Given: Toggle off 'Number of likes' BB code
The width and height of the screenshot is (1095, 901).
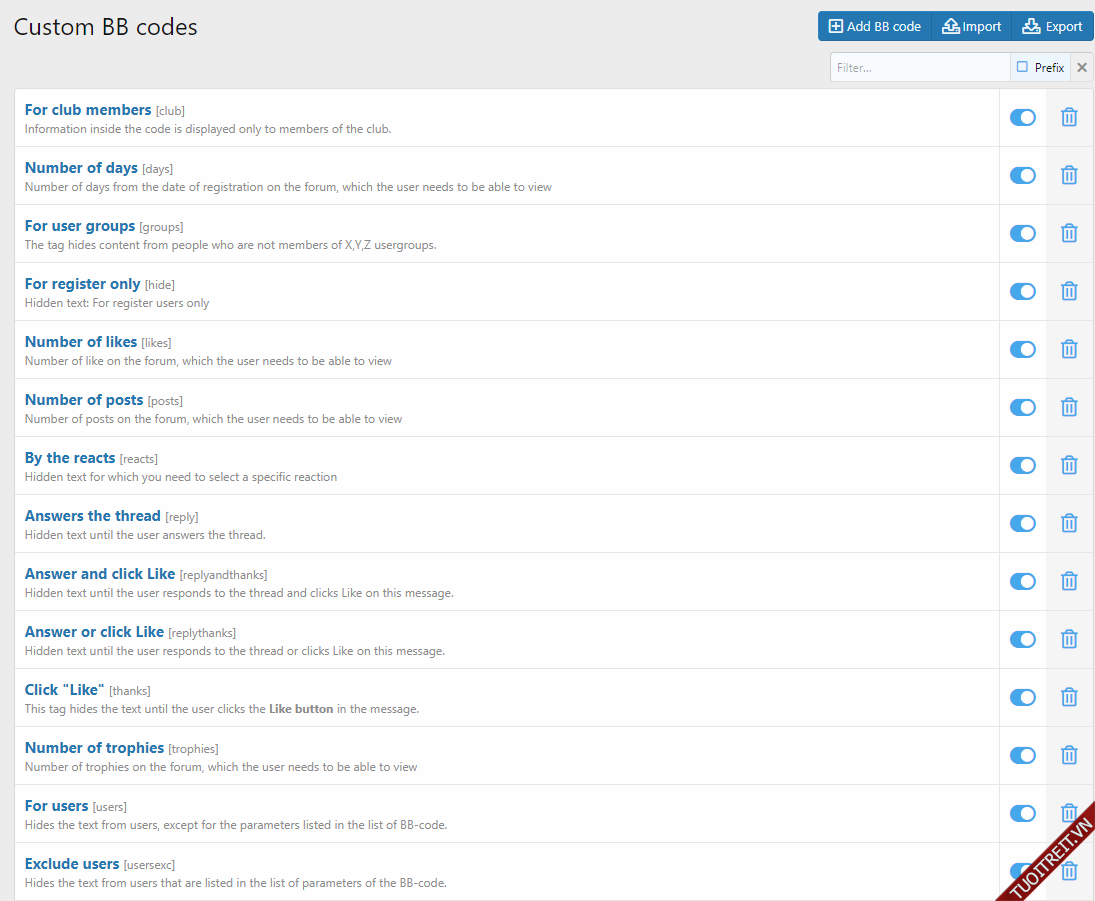Looking at the screenshot, I should coord(1022,349).
